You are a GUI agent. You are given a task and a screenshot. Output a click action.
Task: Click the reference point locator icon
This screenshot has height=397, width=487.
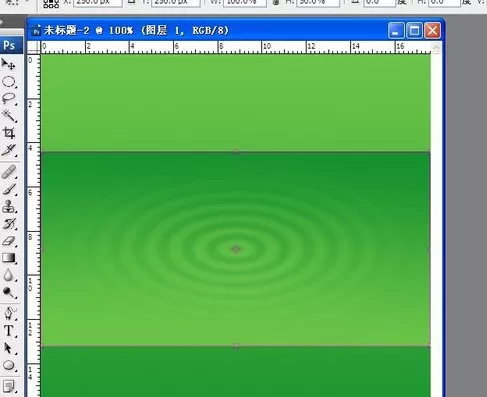tap(51, 3)
